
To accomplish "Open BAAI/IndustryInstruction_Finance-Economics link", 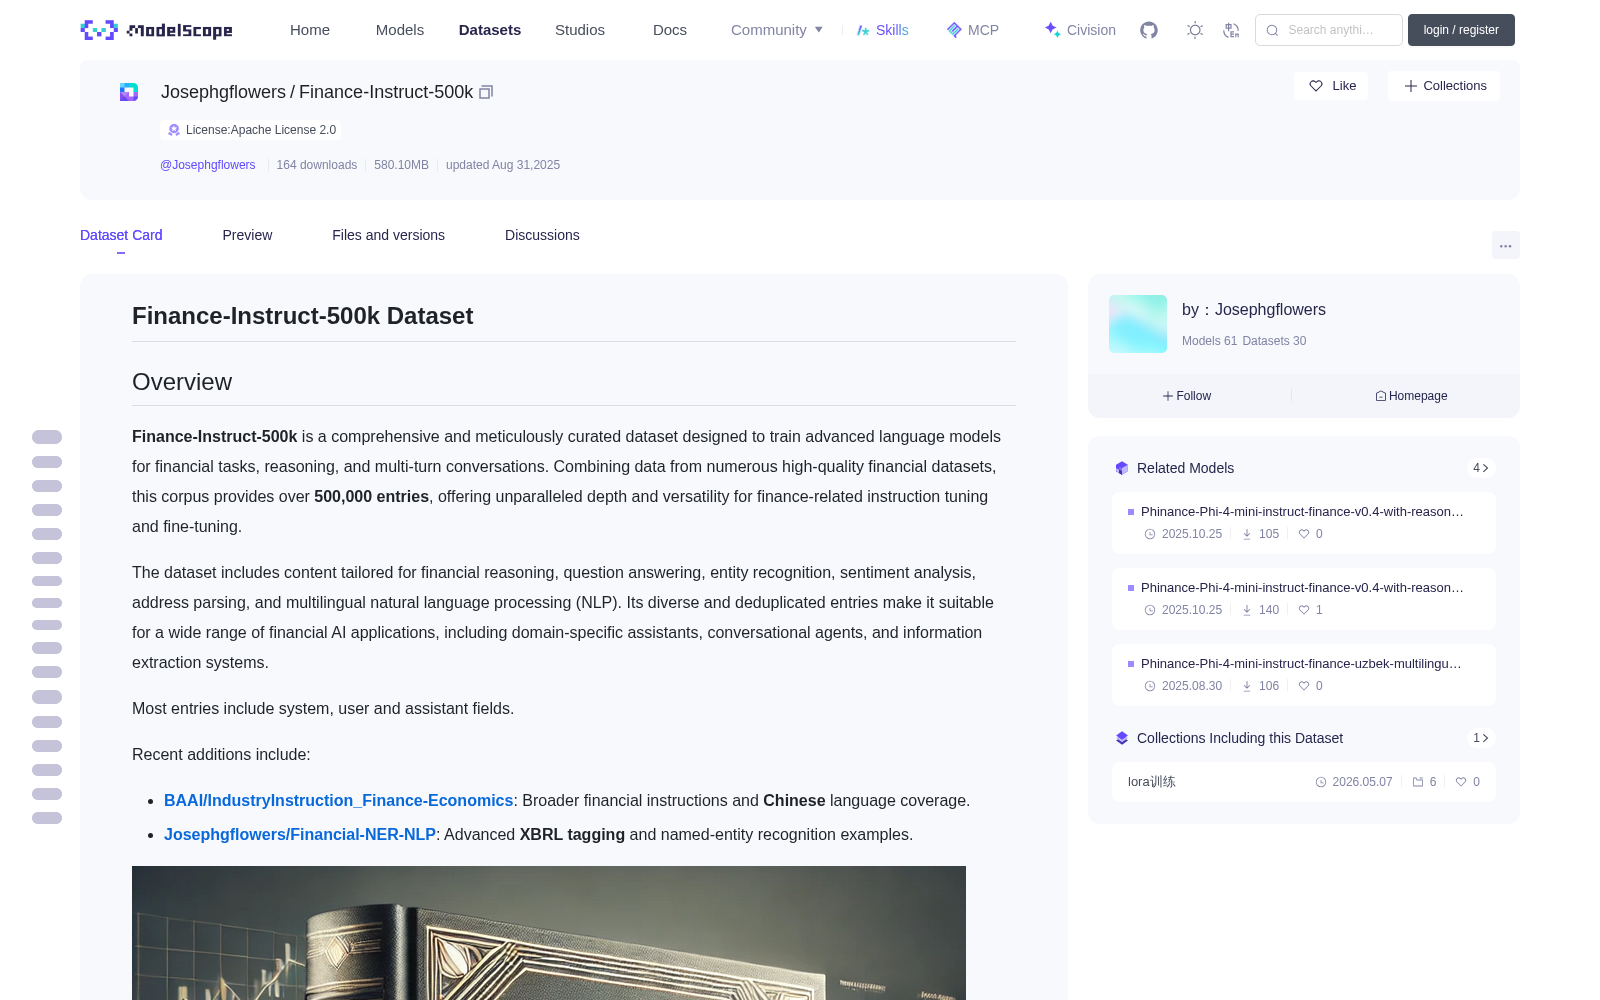I will pos(338,801).
